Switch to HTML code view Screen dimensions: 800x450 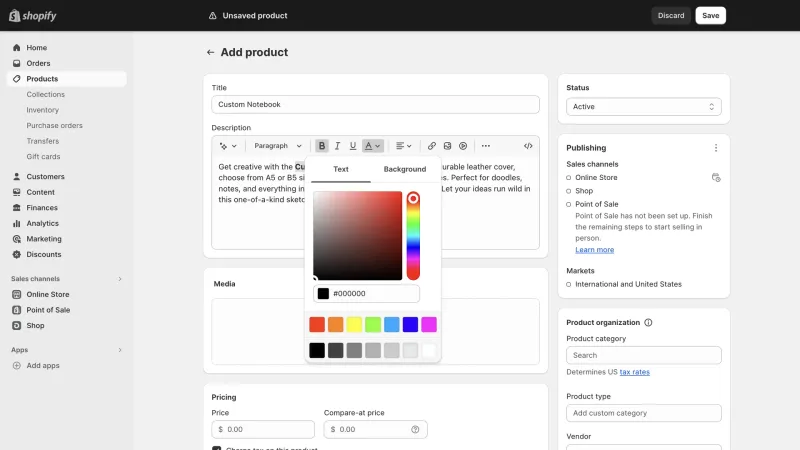[528, 146]
